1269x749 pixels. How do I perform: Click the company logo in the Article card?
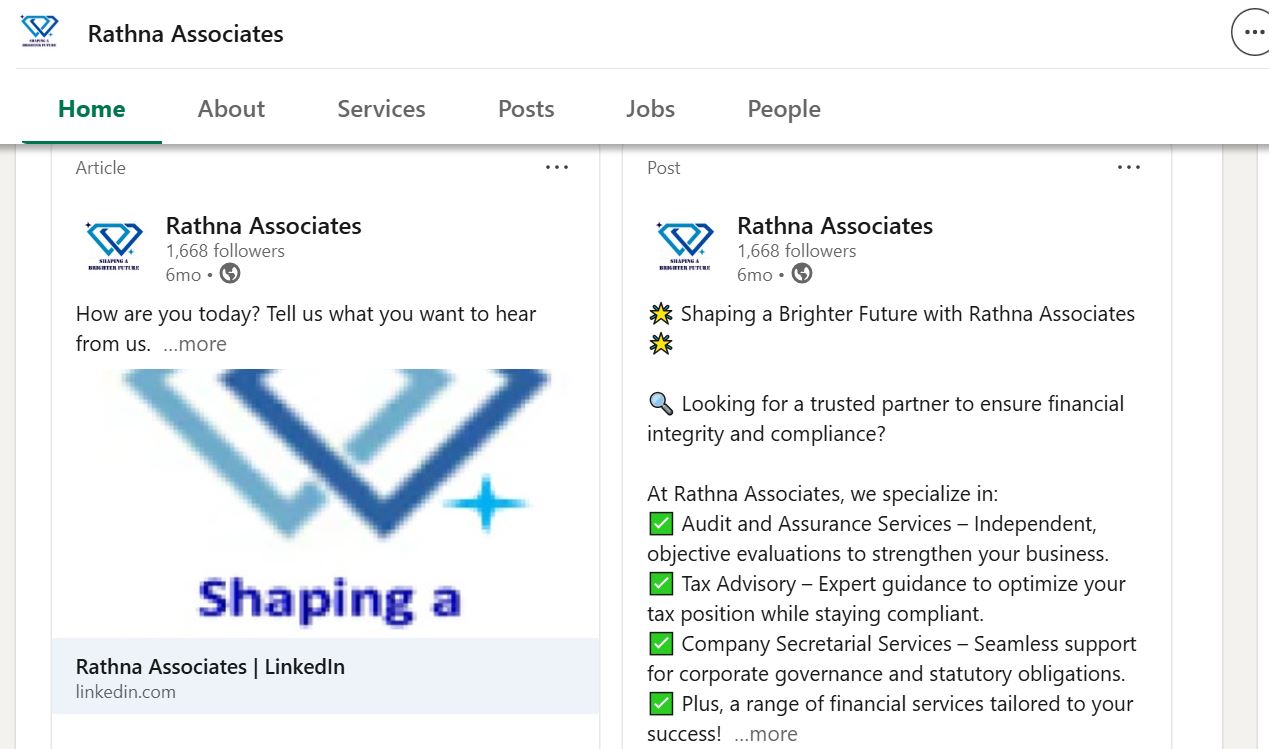click(114, 246)
